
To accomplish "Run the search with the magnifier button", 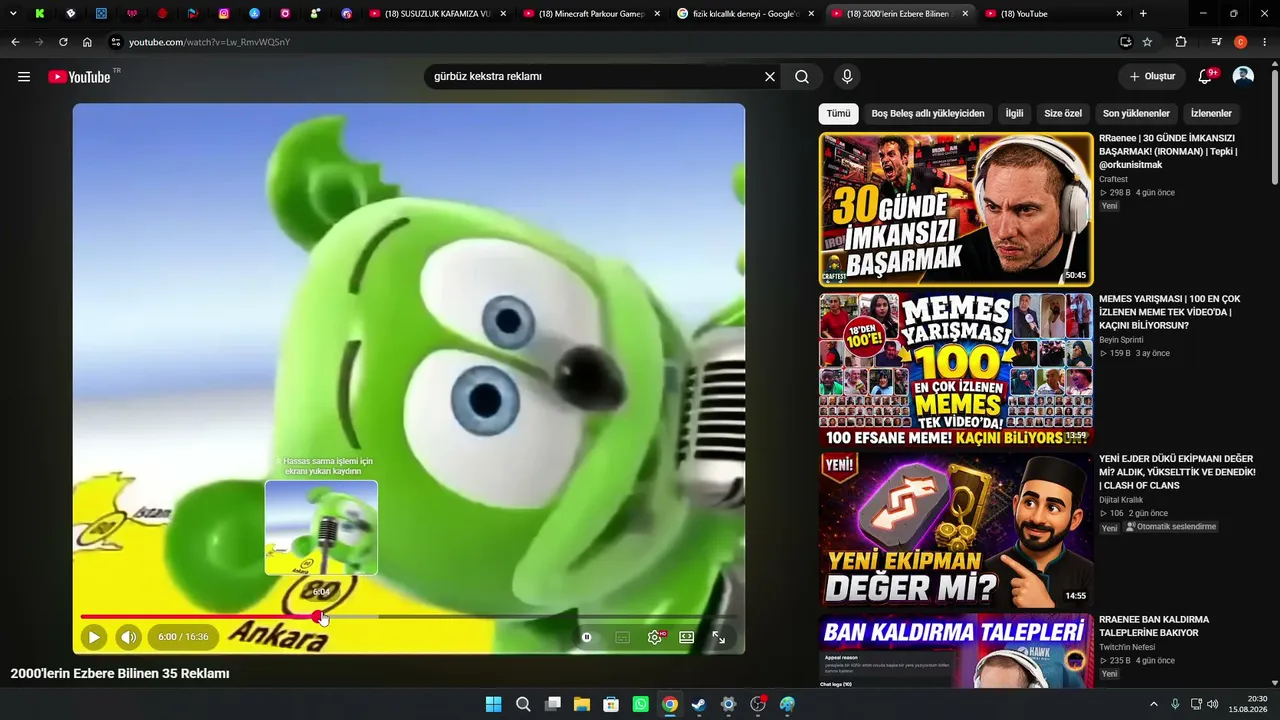I will click(x=802, y=77).
